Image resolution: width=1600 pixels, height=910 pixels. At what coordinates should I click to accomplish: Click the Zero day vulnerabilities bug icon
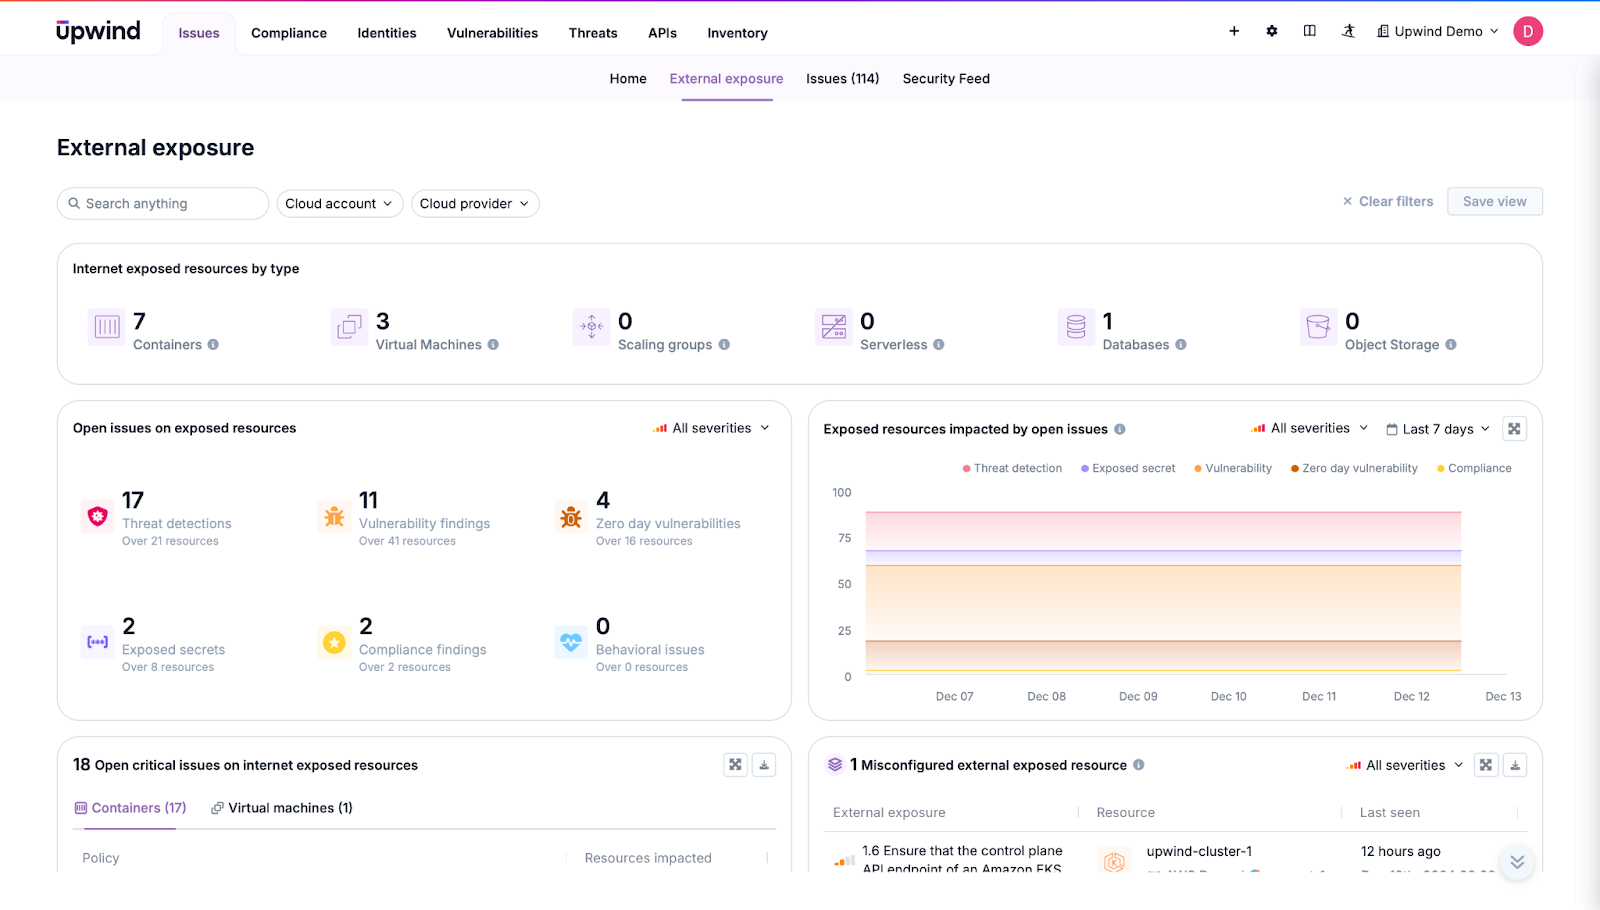pos(570,515)
